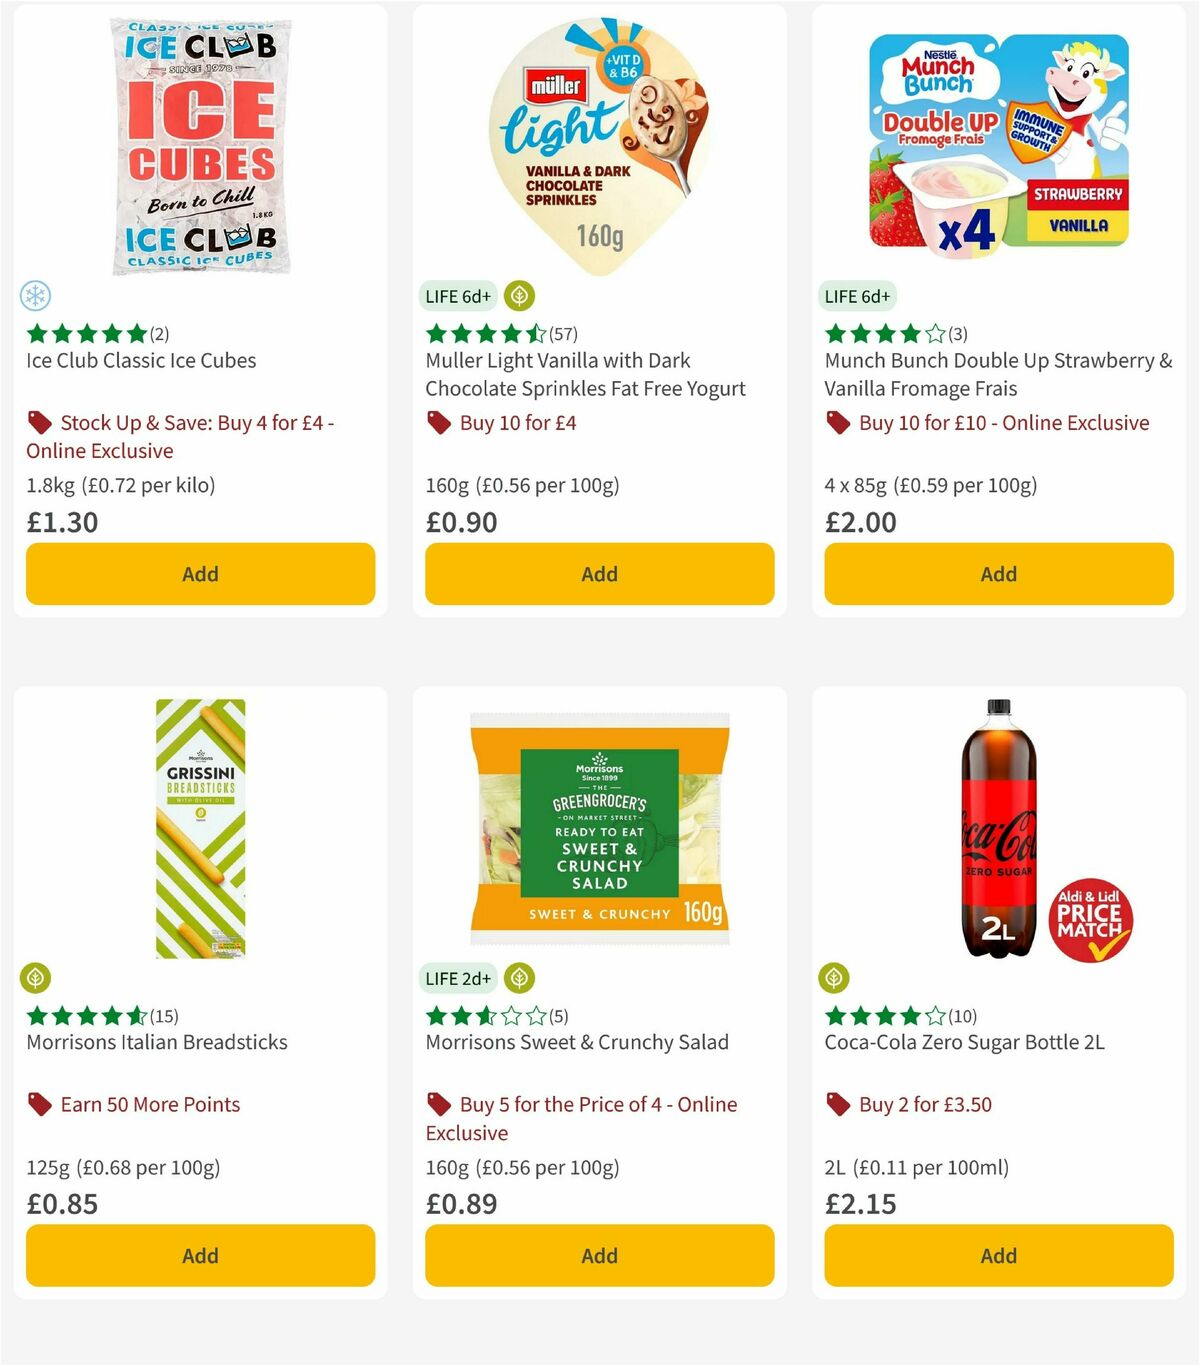The width and height of the screenshot is (1200, 1366).
Task: Click the red offer tag icon on Ice Club cubes
Action: [x=40, y=422]
